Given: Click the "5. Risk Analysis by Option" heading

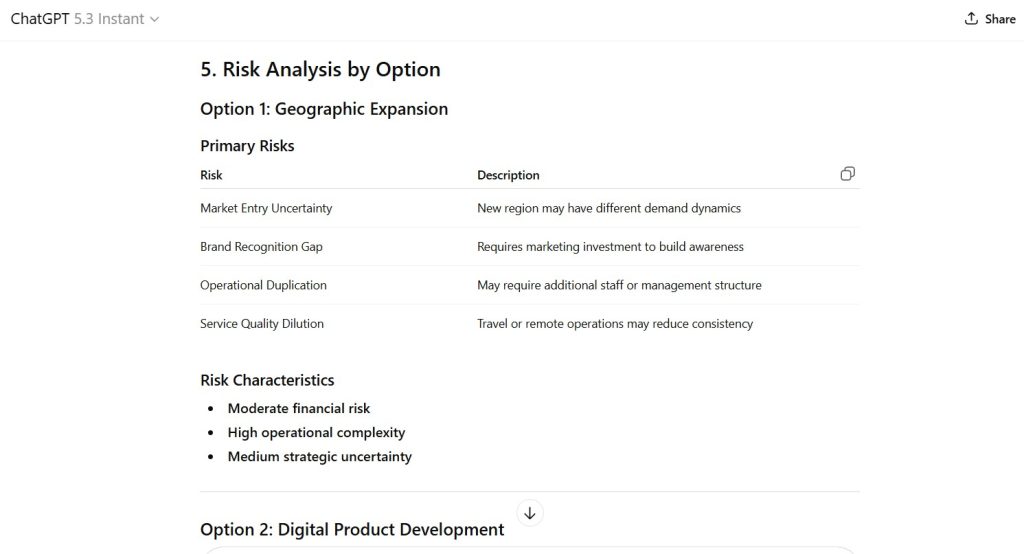Looking at the screenshot, I should 320,69.
